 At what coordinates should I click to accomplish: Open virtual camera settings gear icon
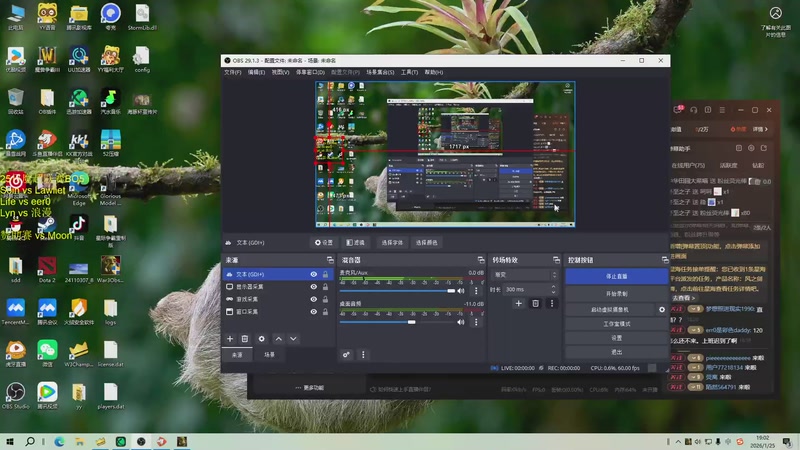pyautogui.click(x=662, y=310)
